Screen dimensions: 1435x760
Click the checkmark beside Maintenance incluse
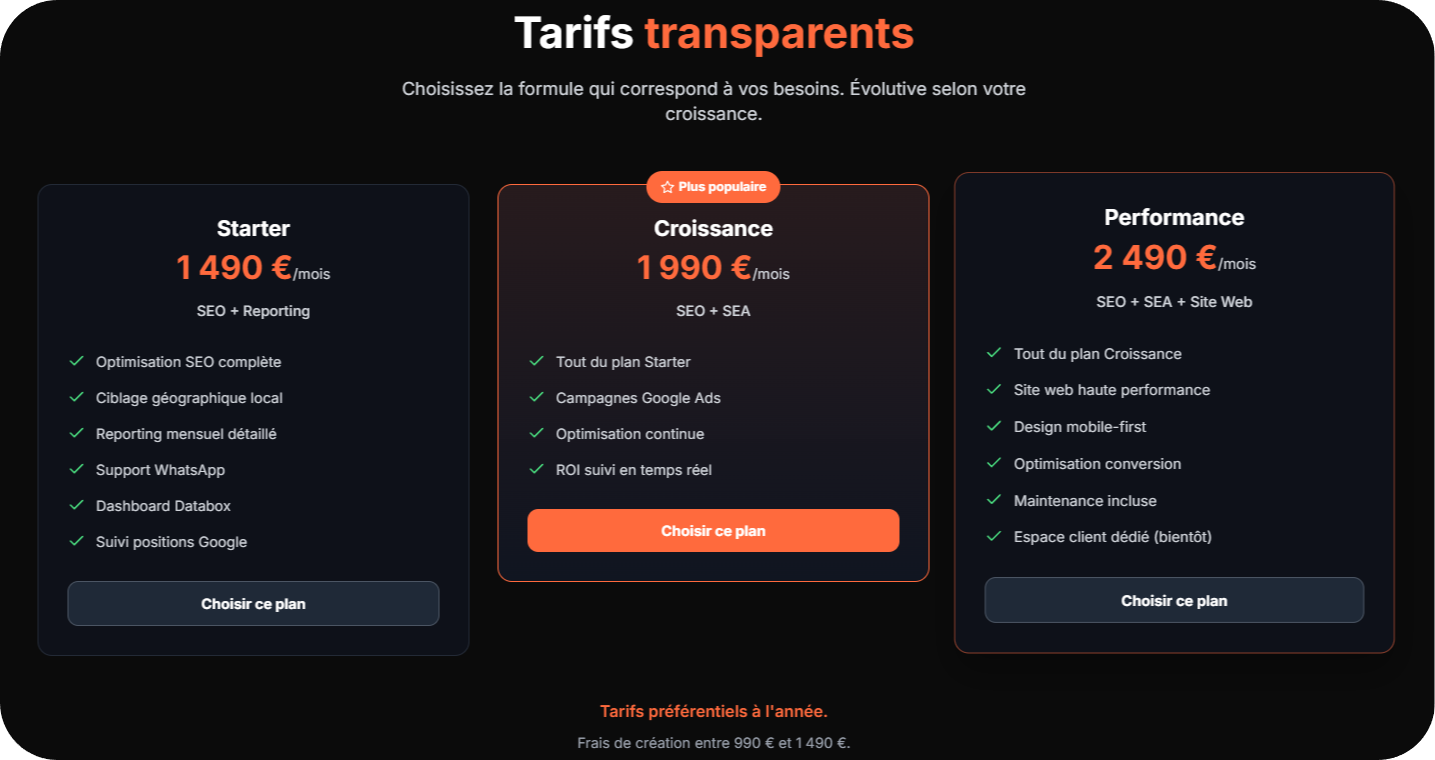point(994,500)
